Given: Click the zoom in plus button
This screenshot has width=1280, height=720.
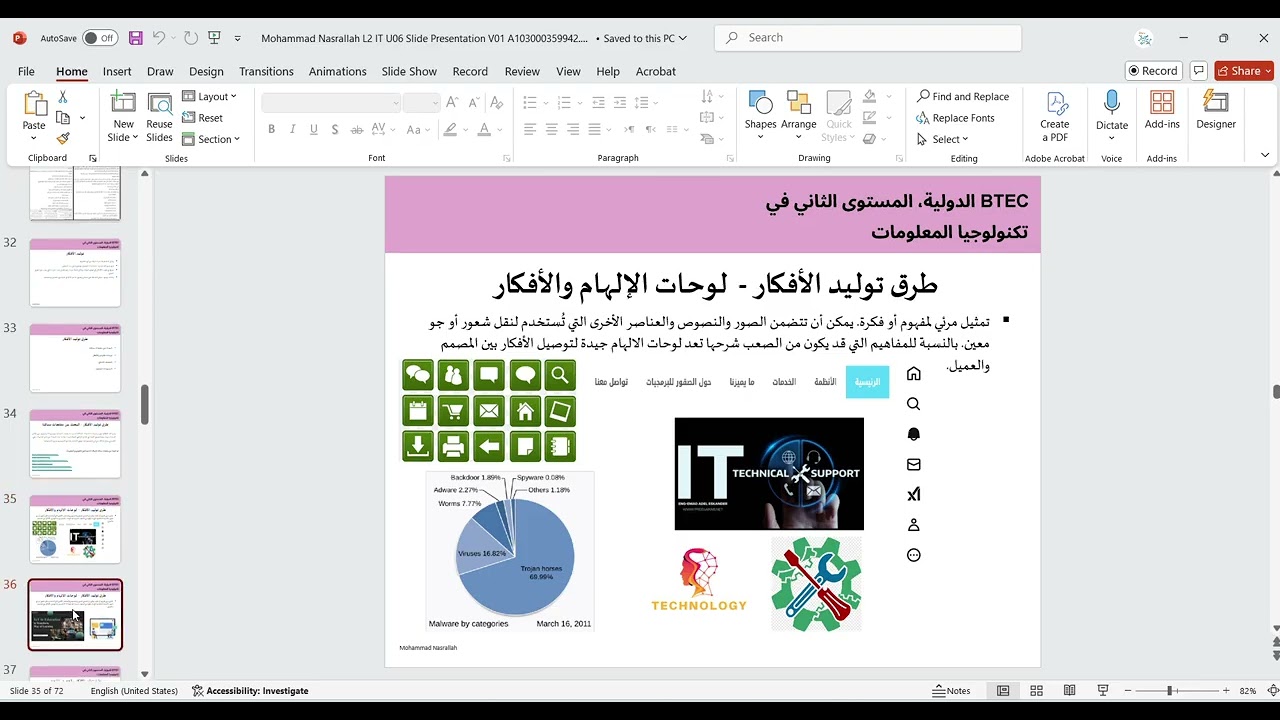Looking at the screenshot, I should pyautogui.click(x=1226, y=691).
